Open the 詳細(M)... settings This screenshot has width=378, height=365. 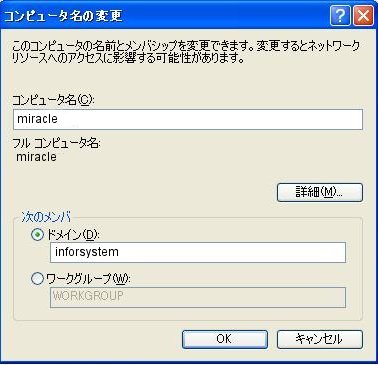pos(320,192)
